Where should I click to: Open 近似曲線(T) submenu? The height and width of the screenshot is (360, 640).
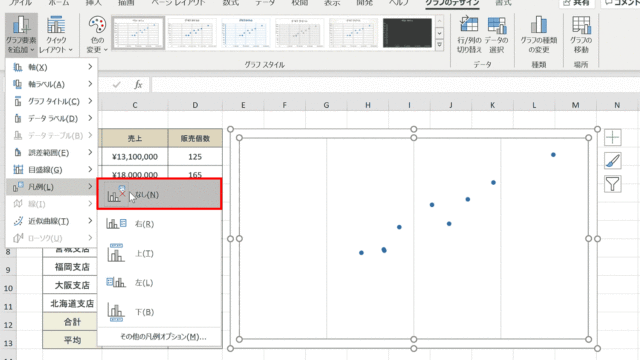tap(52, 221)
